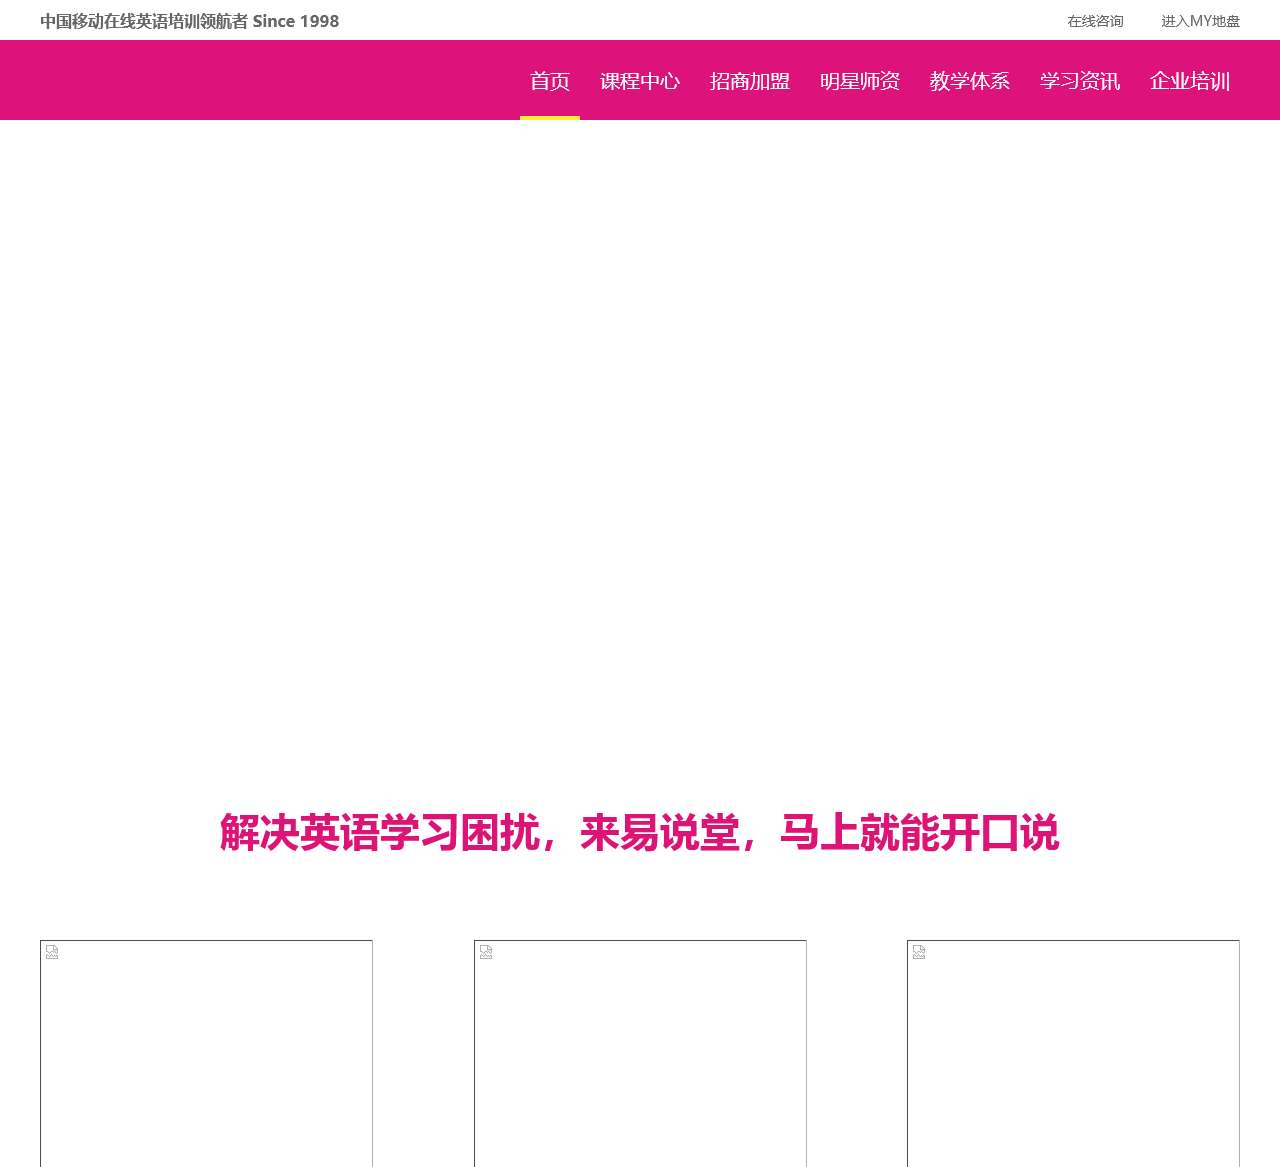
Task: Select the 招商加盟 menu item
Action: click(750, 81)
